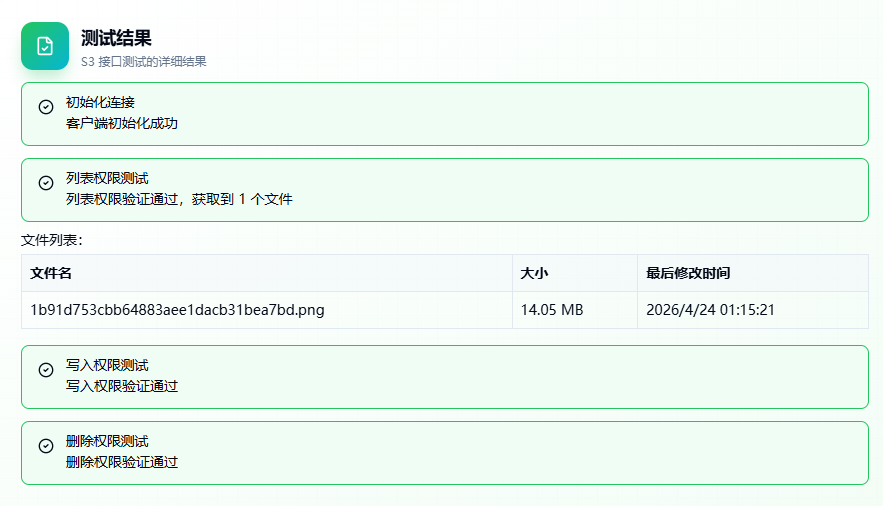Image resolution: width=883 pixels, height=506 pixels.
Task: Click the check icon beside 删除权限测试
Action: coord(46,446)
